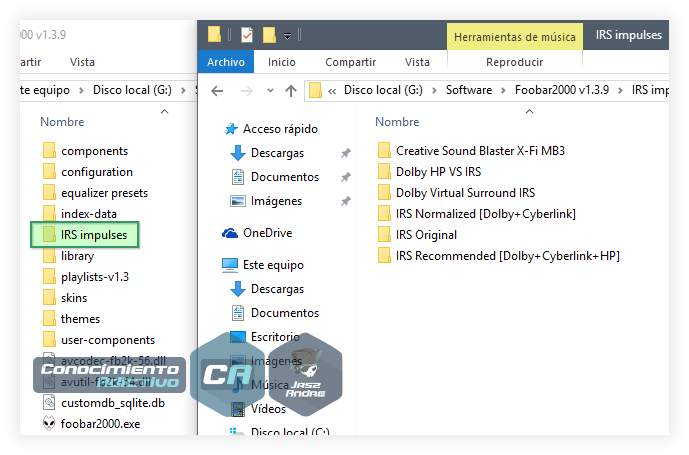Click Vista tab in the Foobar2000 window
This screenshot has width=689, height=455.
[x=82, y=62]
